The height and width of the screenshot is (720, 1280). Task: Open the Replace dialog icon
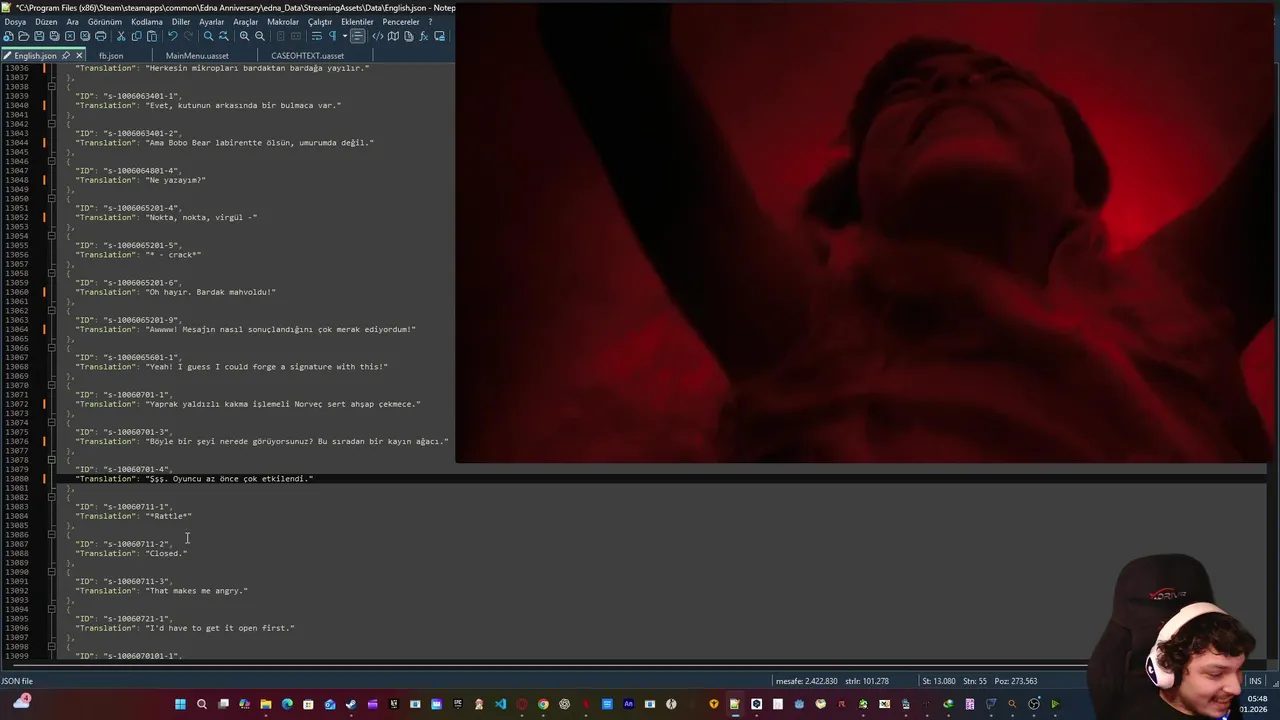[x=223, y=36]
